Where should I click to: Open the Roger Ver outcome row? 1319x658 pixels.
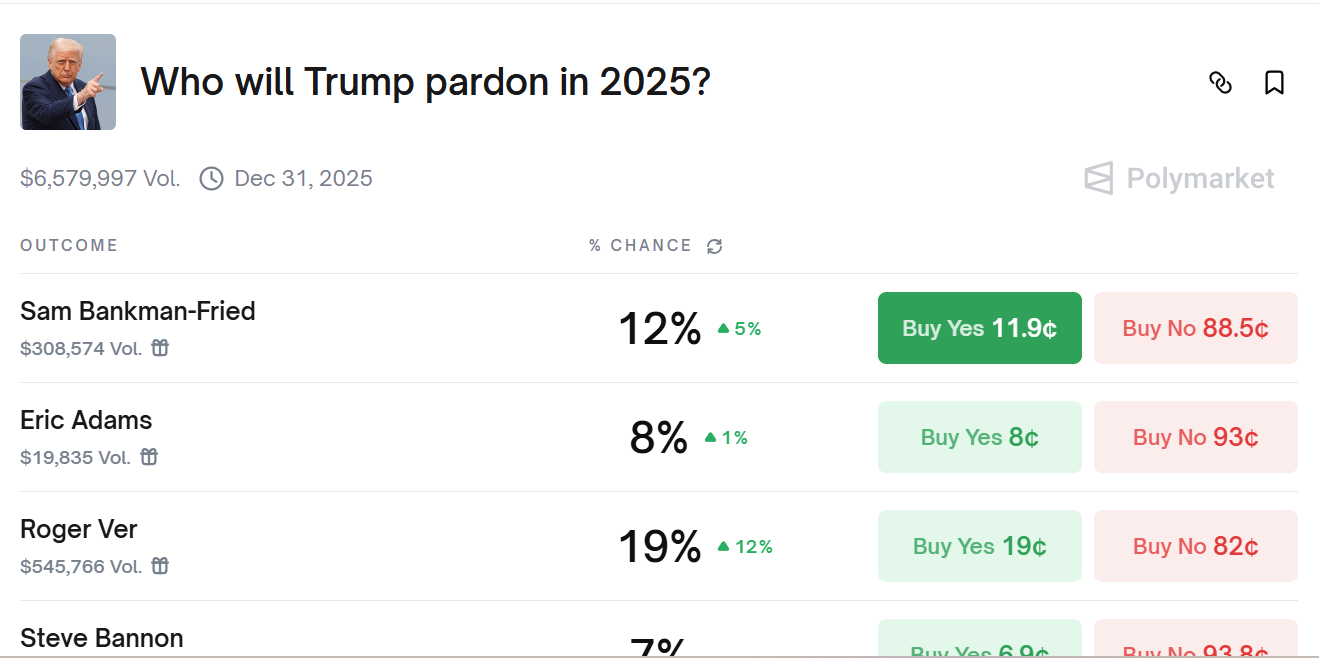click(x=79, y=529)
